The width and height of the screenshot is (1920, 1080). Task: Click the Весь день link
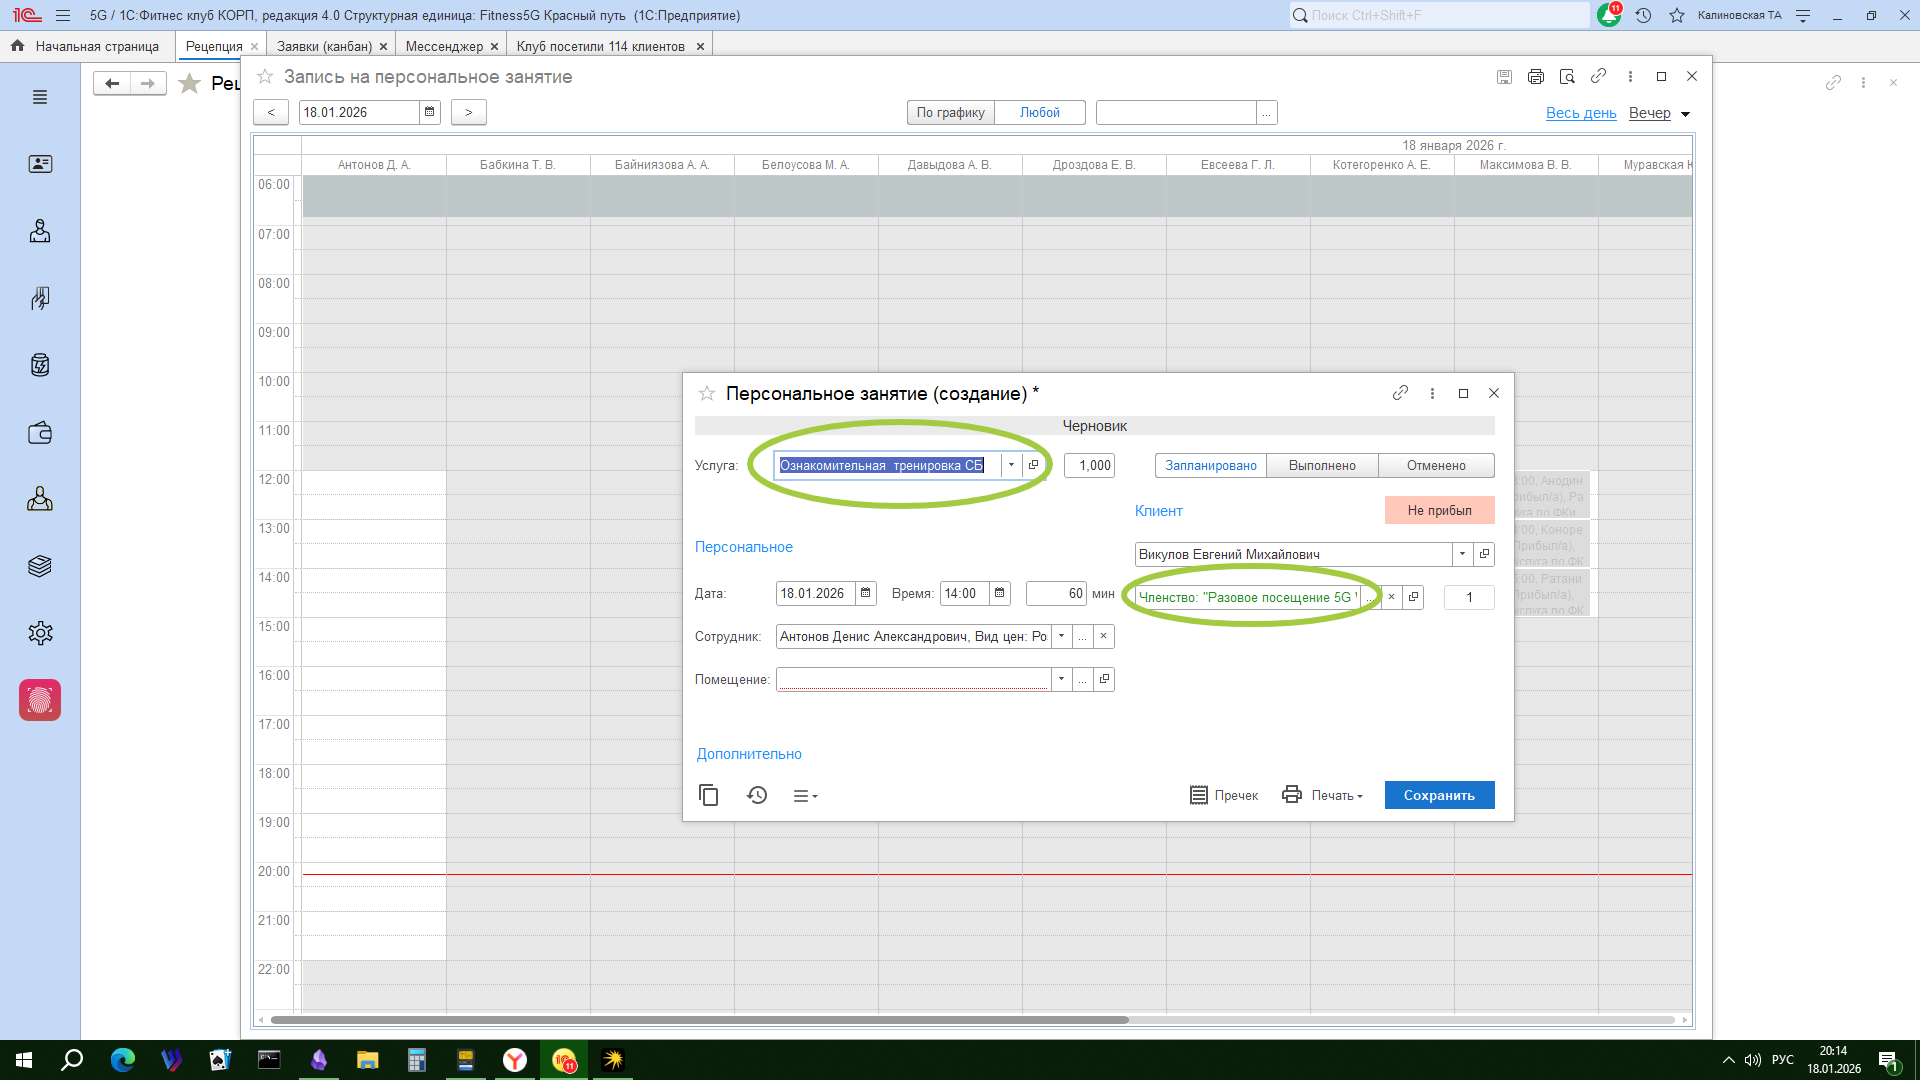[1581, 113]
